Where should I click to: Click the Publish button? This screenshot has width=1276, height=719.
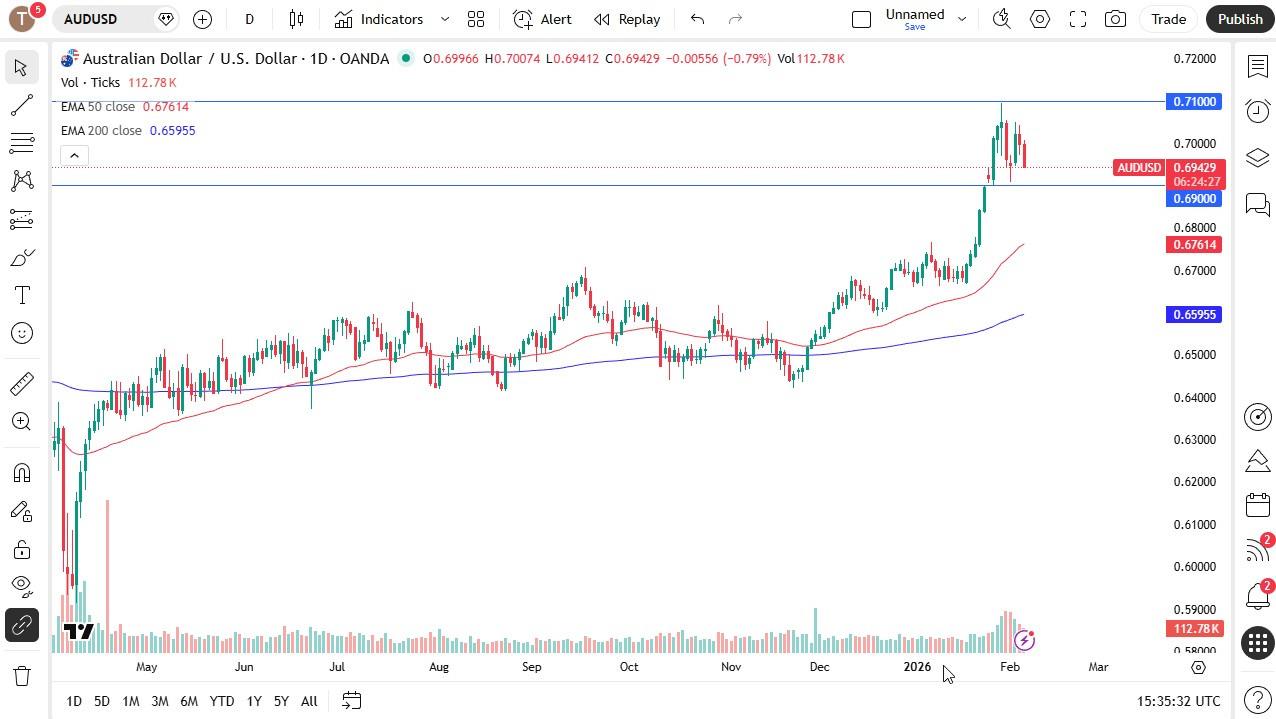click(1240, 19)
